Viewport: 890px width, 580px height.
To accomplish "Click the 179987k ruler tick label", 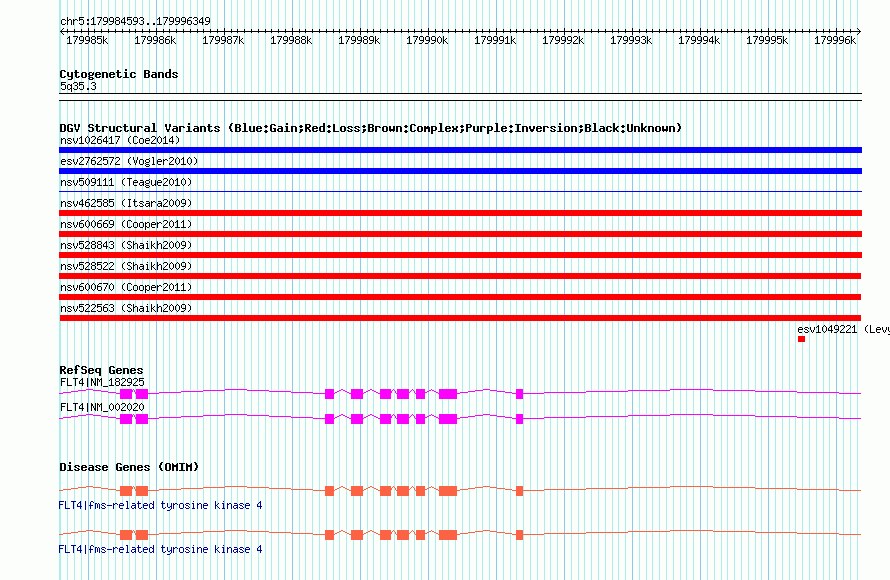I will click(223, 40).
